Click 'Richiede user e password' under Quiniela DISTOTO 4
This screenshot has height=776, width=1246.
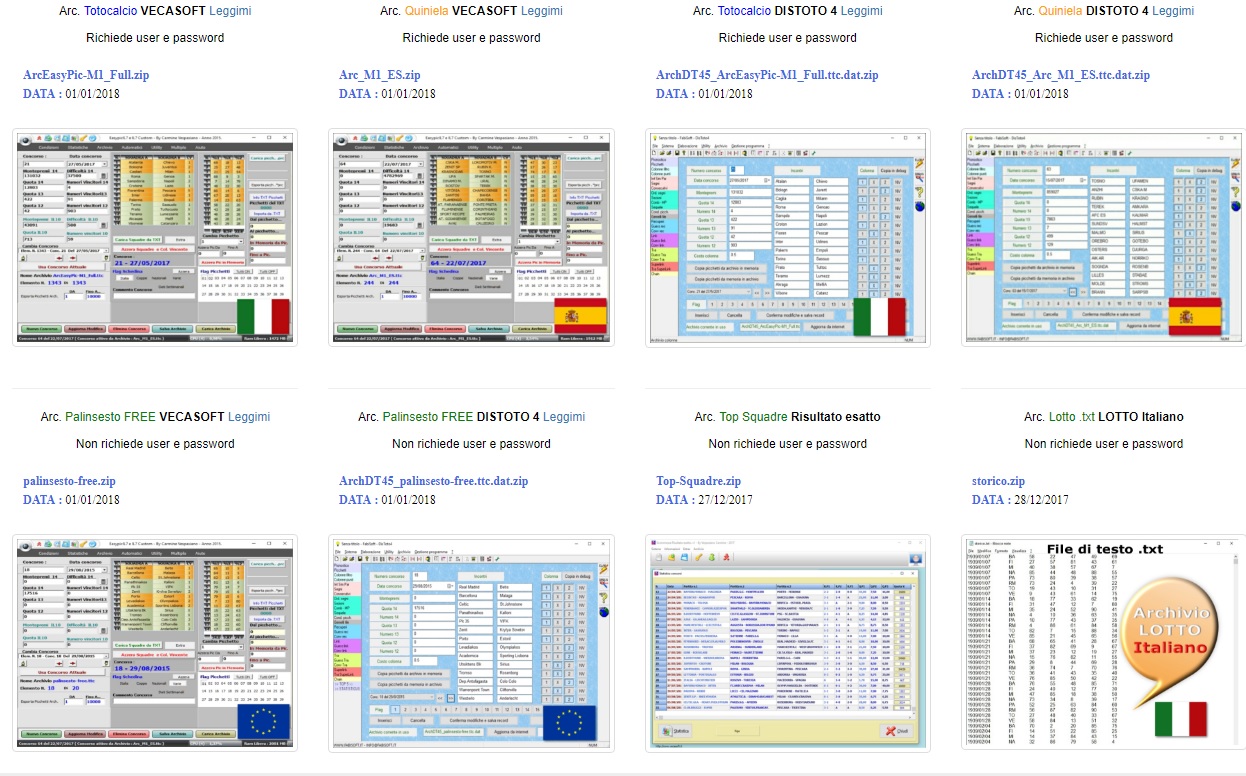coord(1104,38)
